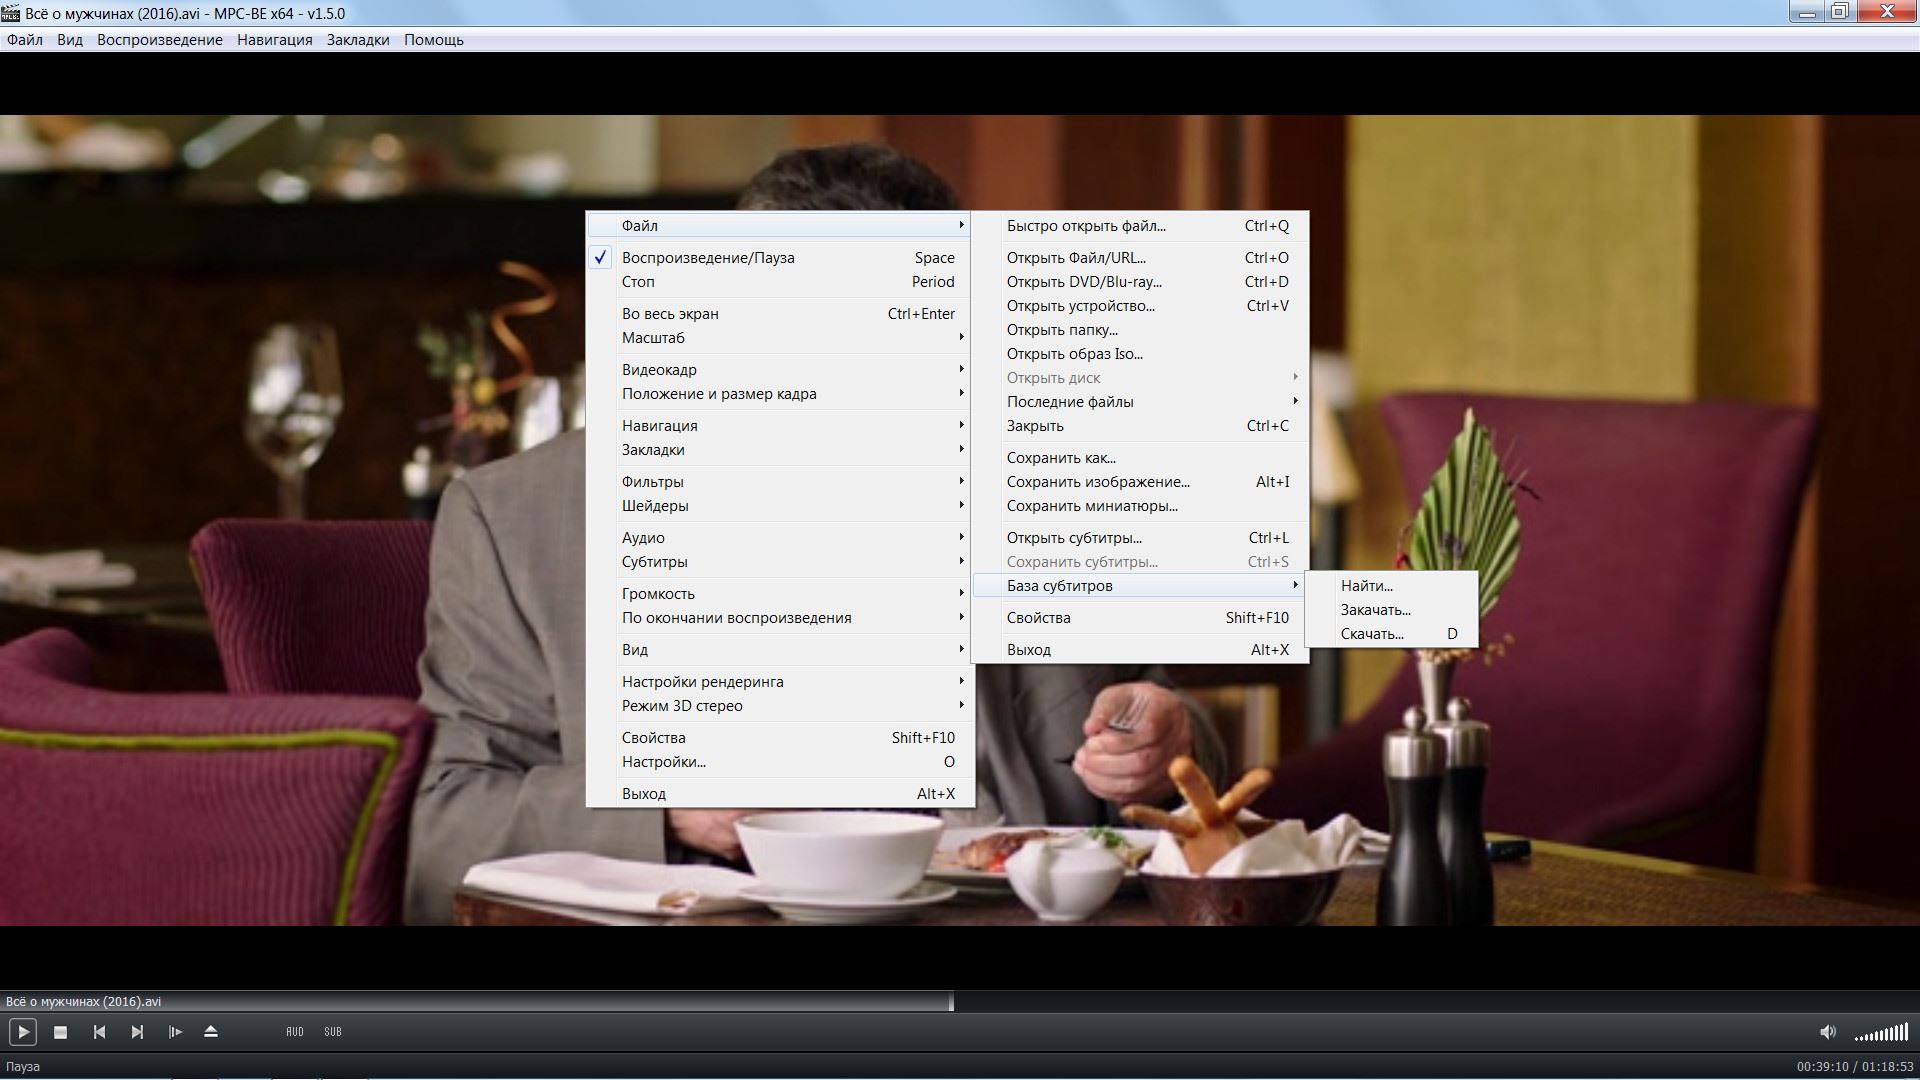Click the eject/open file icon
Viewport: 1920px width, 1080px height.
(211, 1032)
